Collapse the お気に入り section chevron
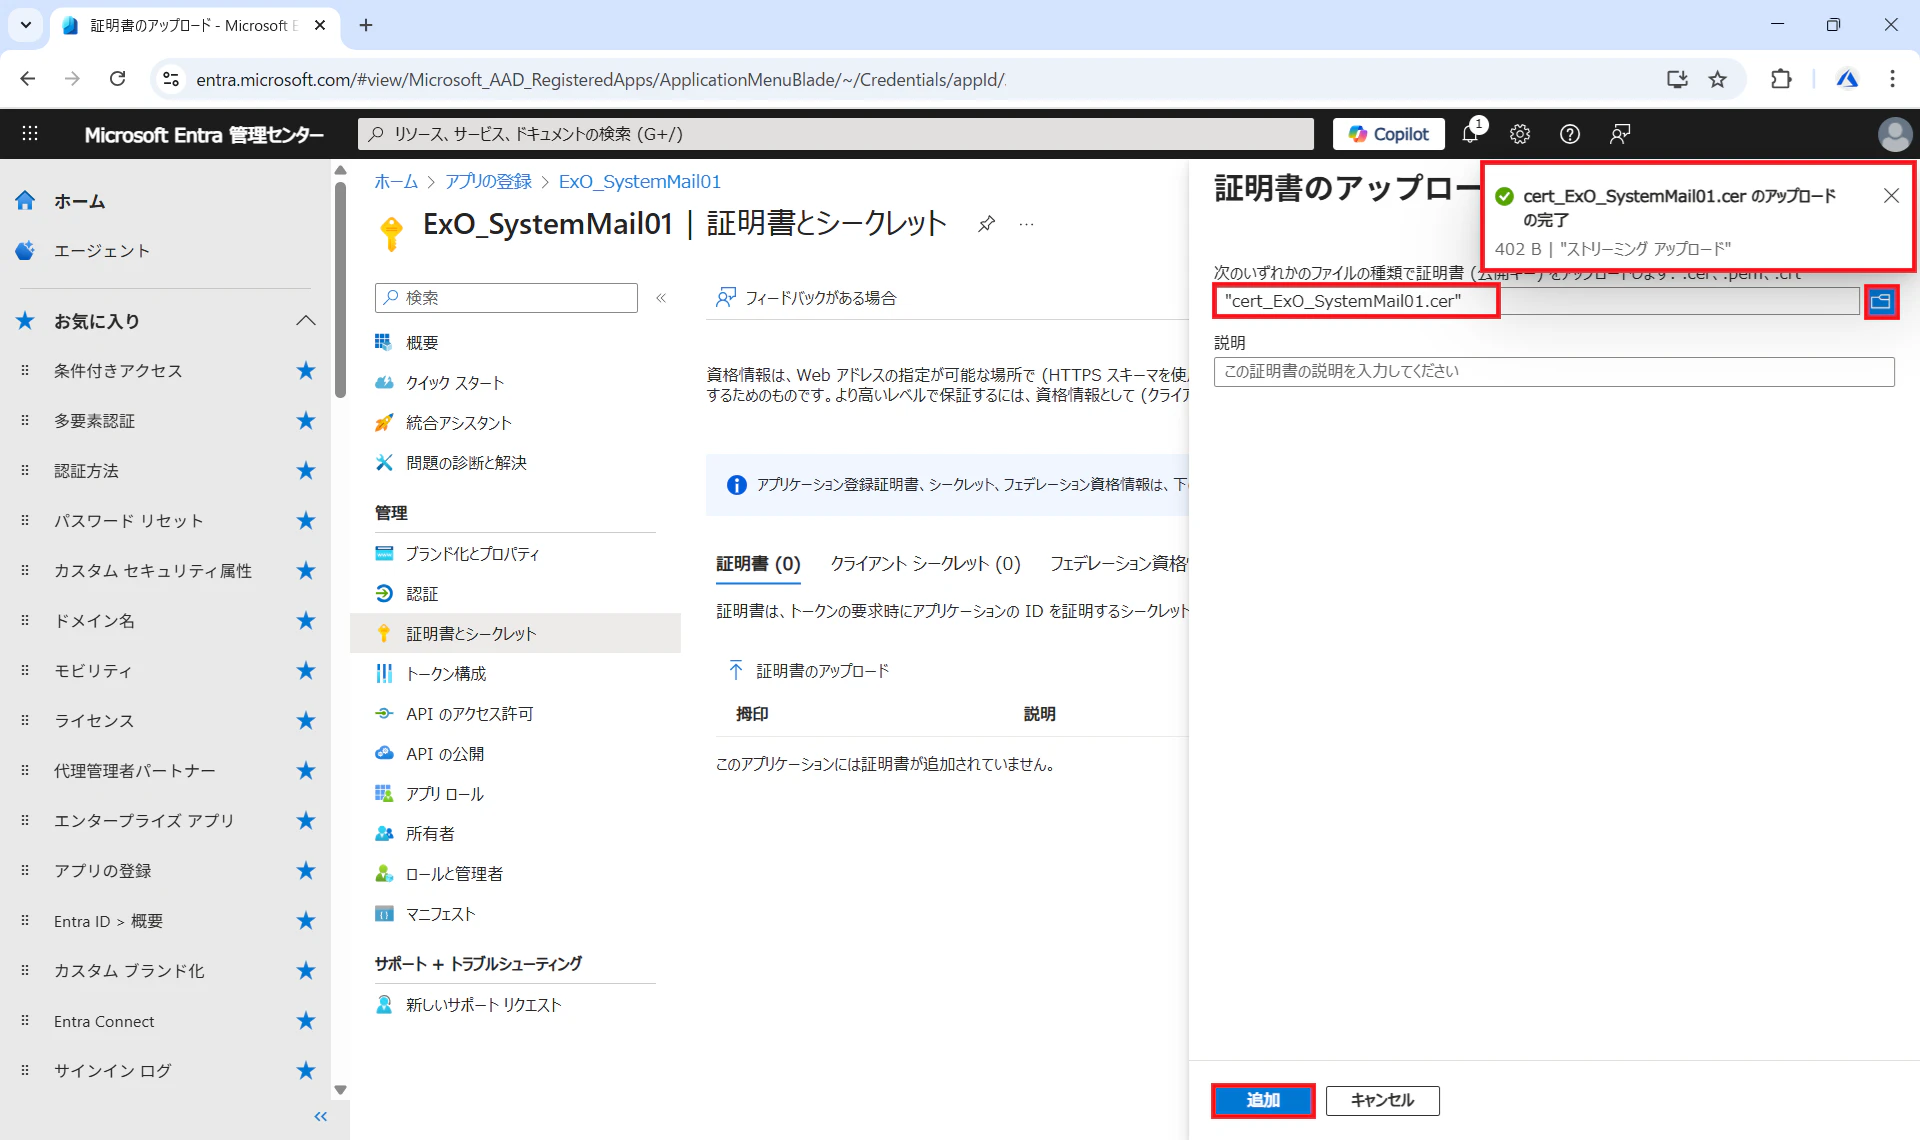The width and height of the screenshot is (1920, 1140). point(306,321)
